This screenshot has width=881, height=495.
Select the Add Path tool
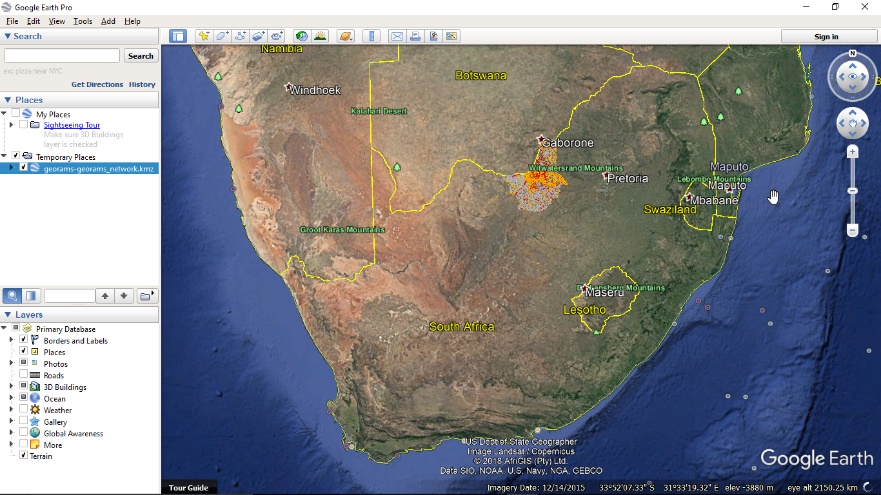240,36
